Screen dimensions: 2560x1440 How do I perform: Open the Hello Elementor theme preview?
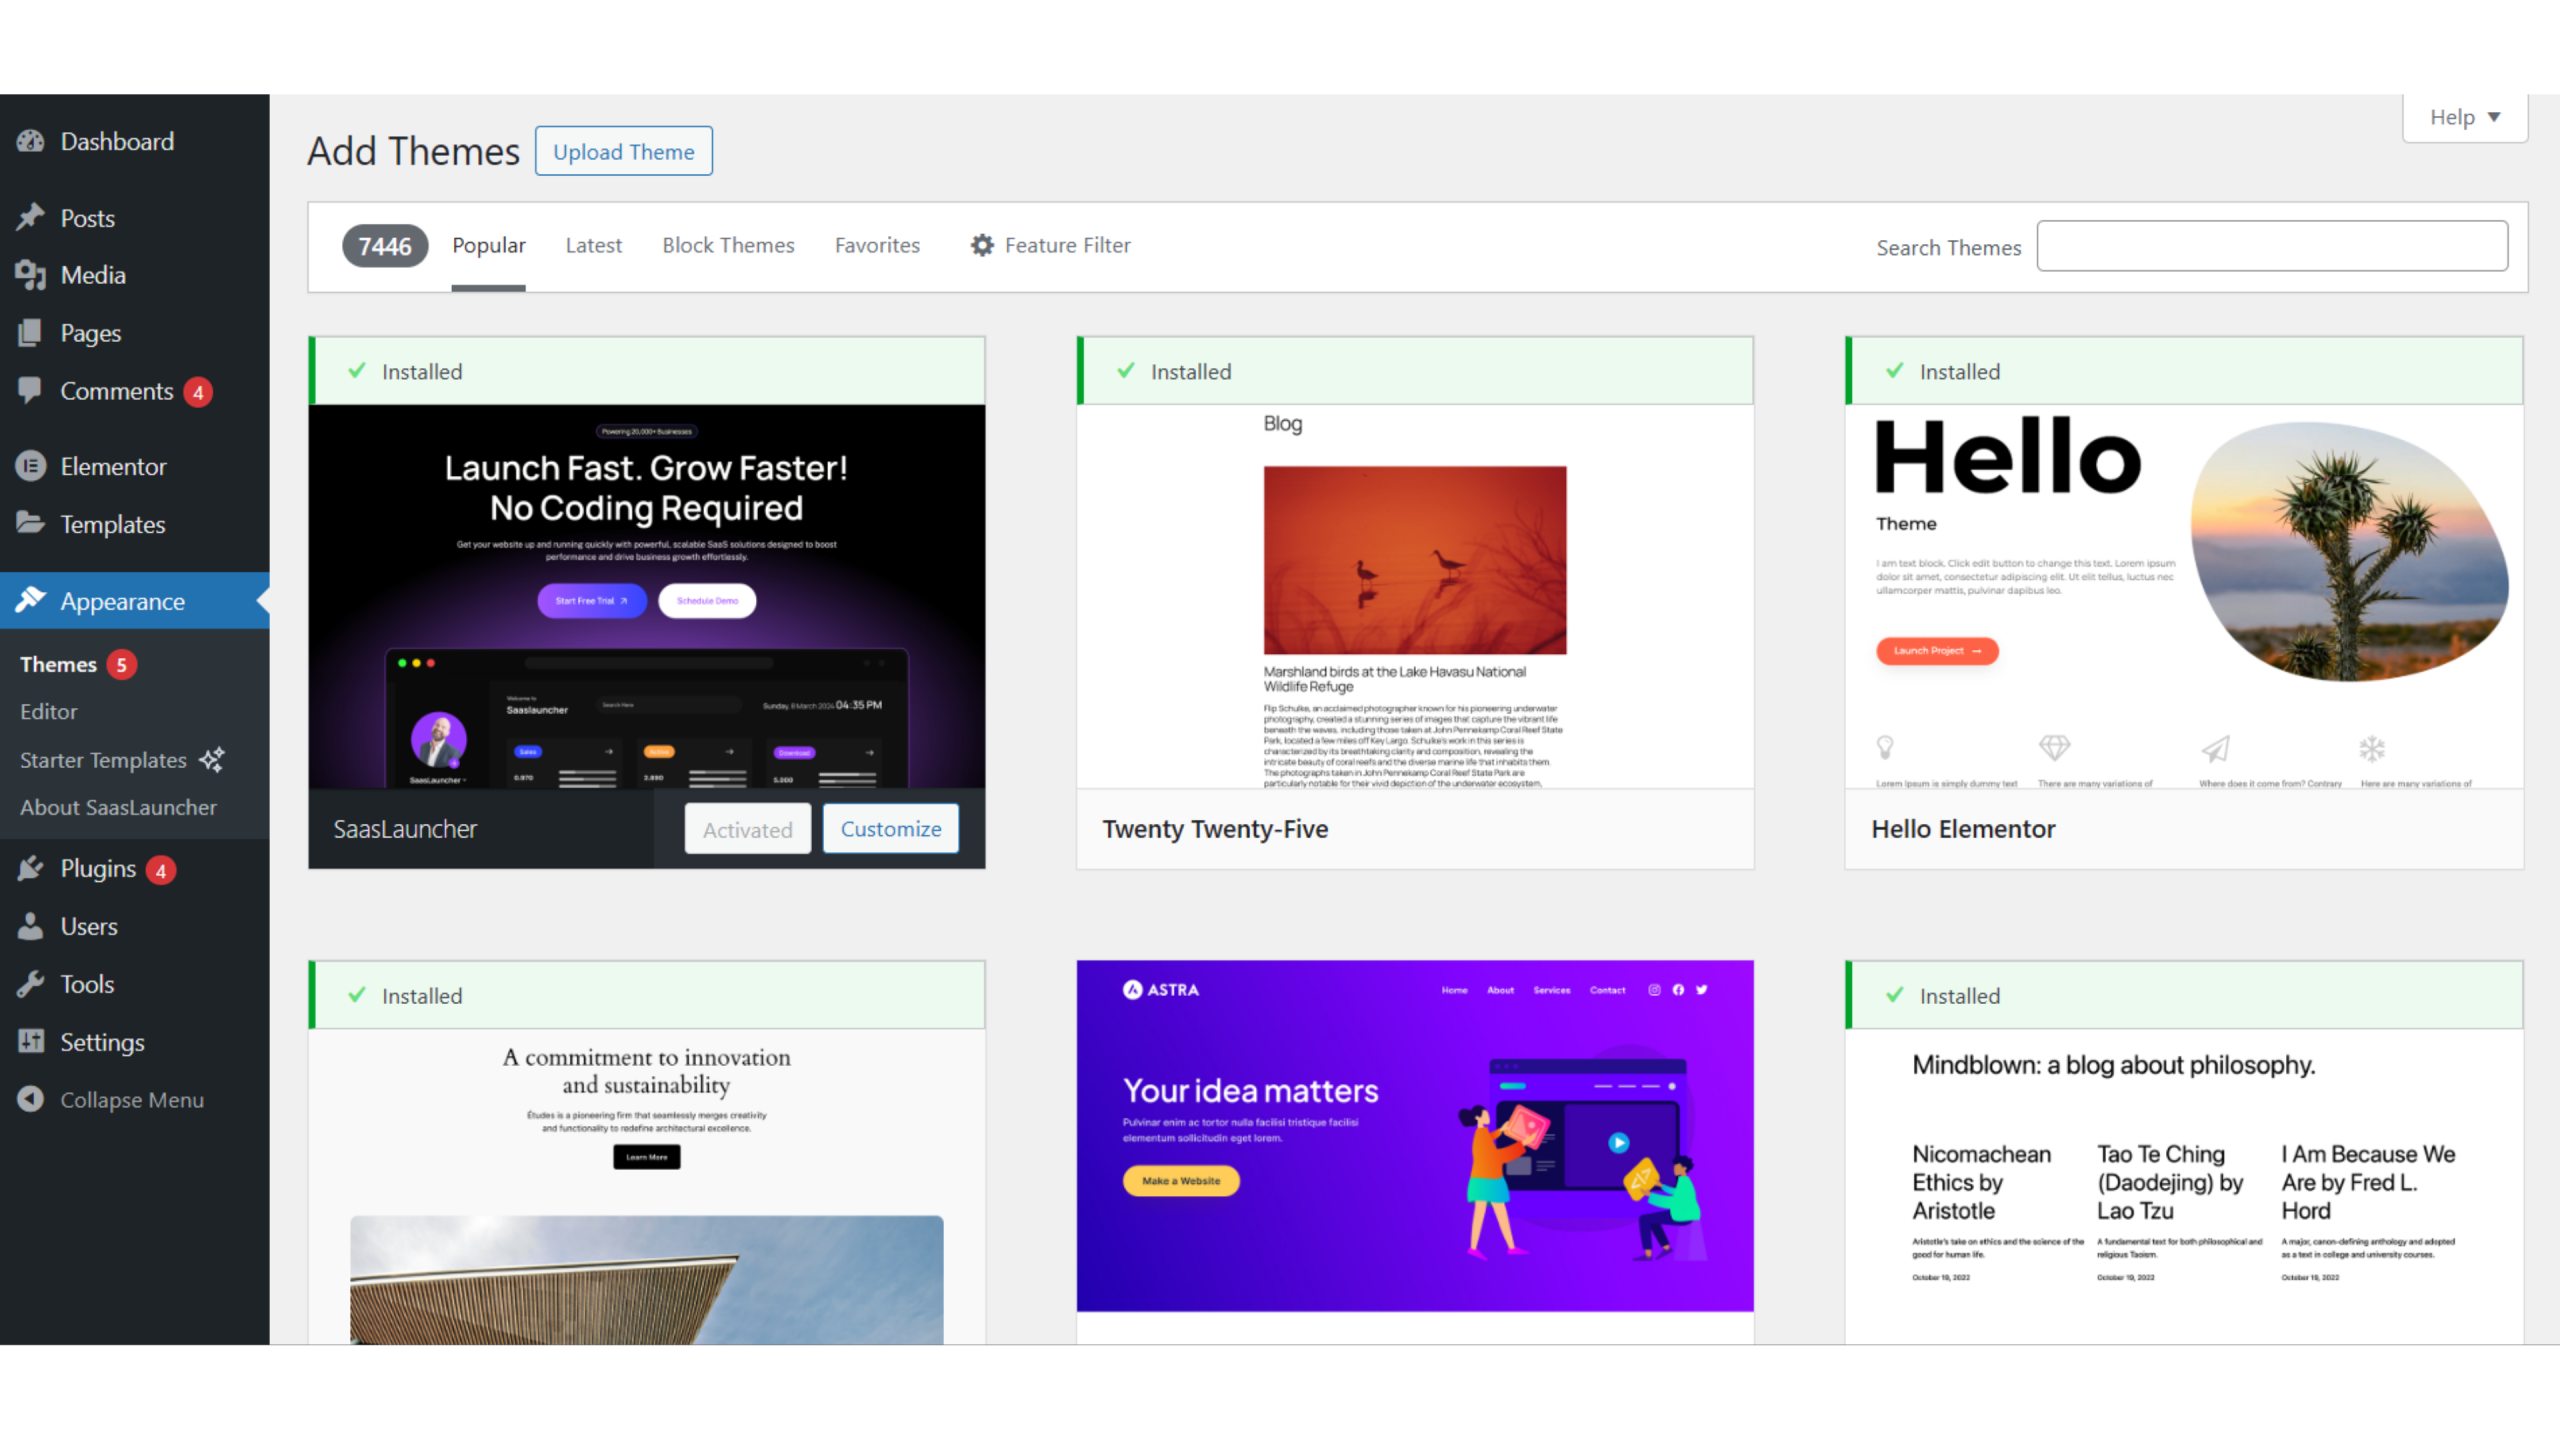2184,596
